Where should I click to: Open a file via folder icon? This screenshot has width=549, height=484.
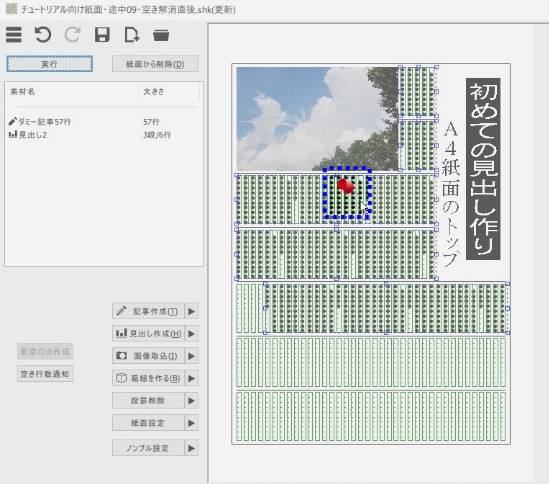(161, 35)
